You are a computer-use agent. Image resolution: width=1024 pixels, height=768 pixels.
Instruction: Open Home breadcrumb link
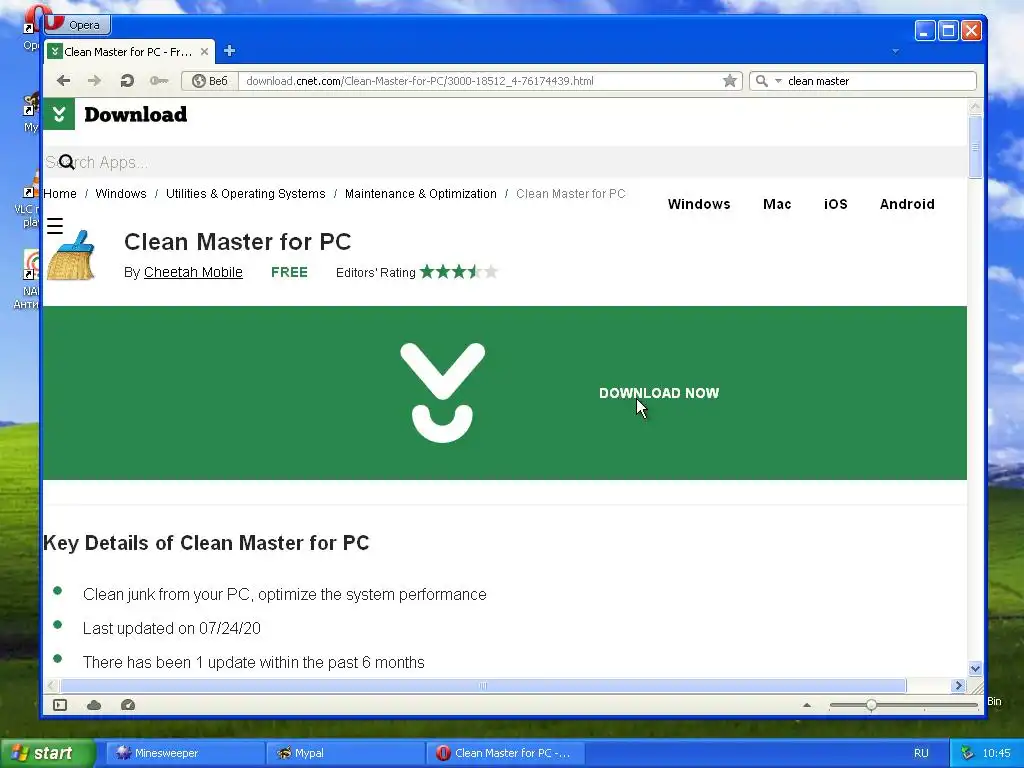point(59,193)
